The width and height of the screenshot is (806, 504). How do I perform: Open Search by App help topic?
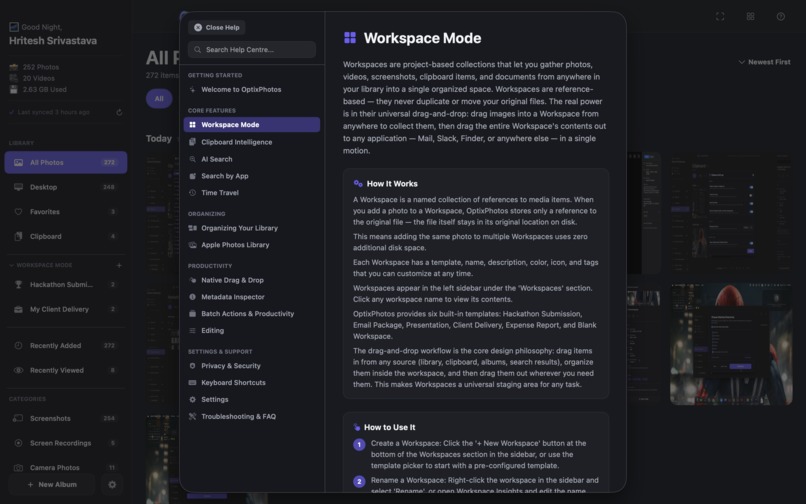(x=252, y=176)
